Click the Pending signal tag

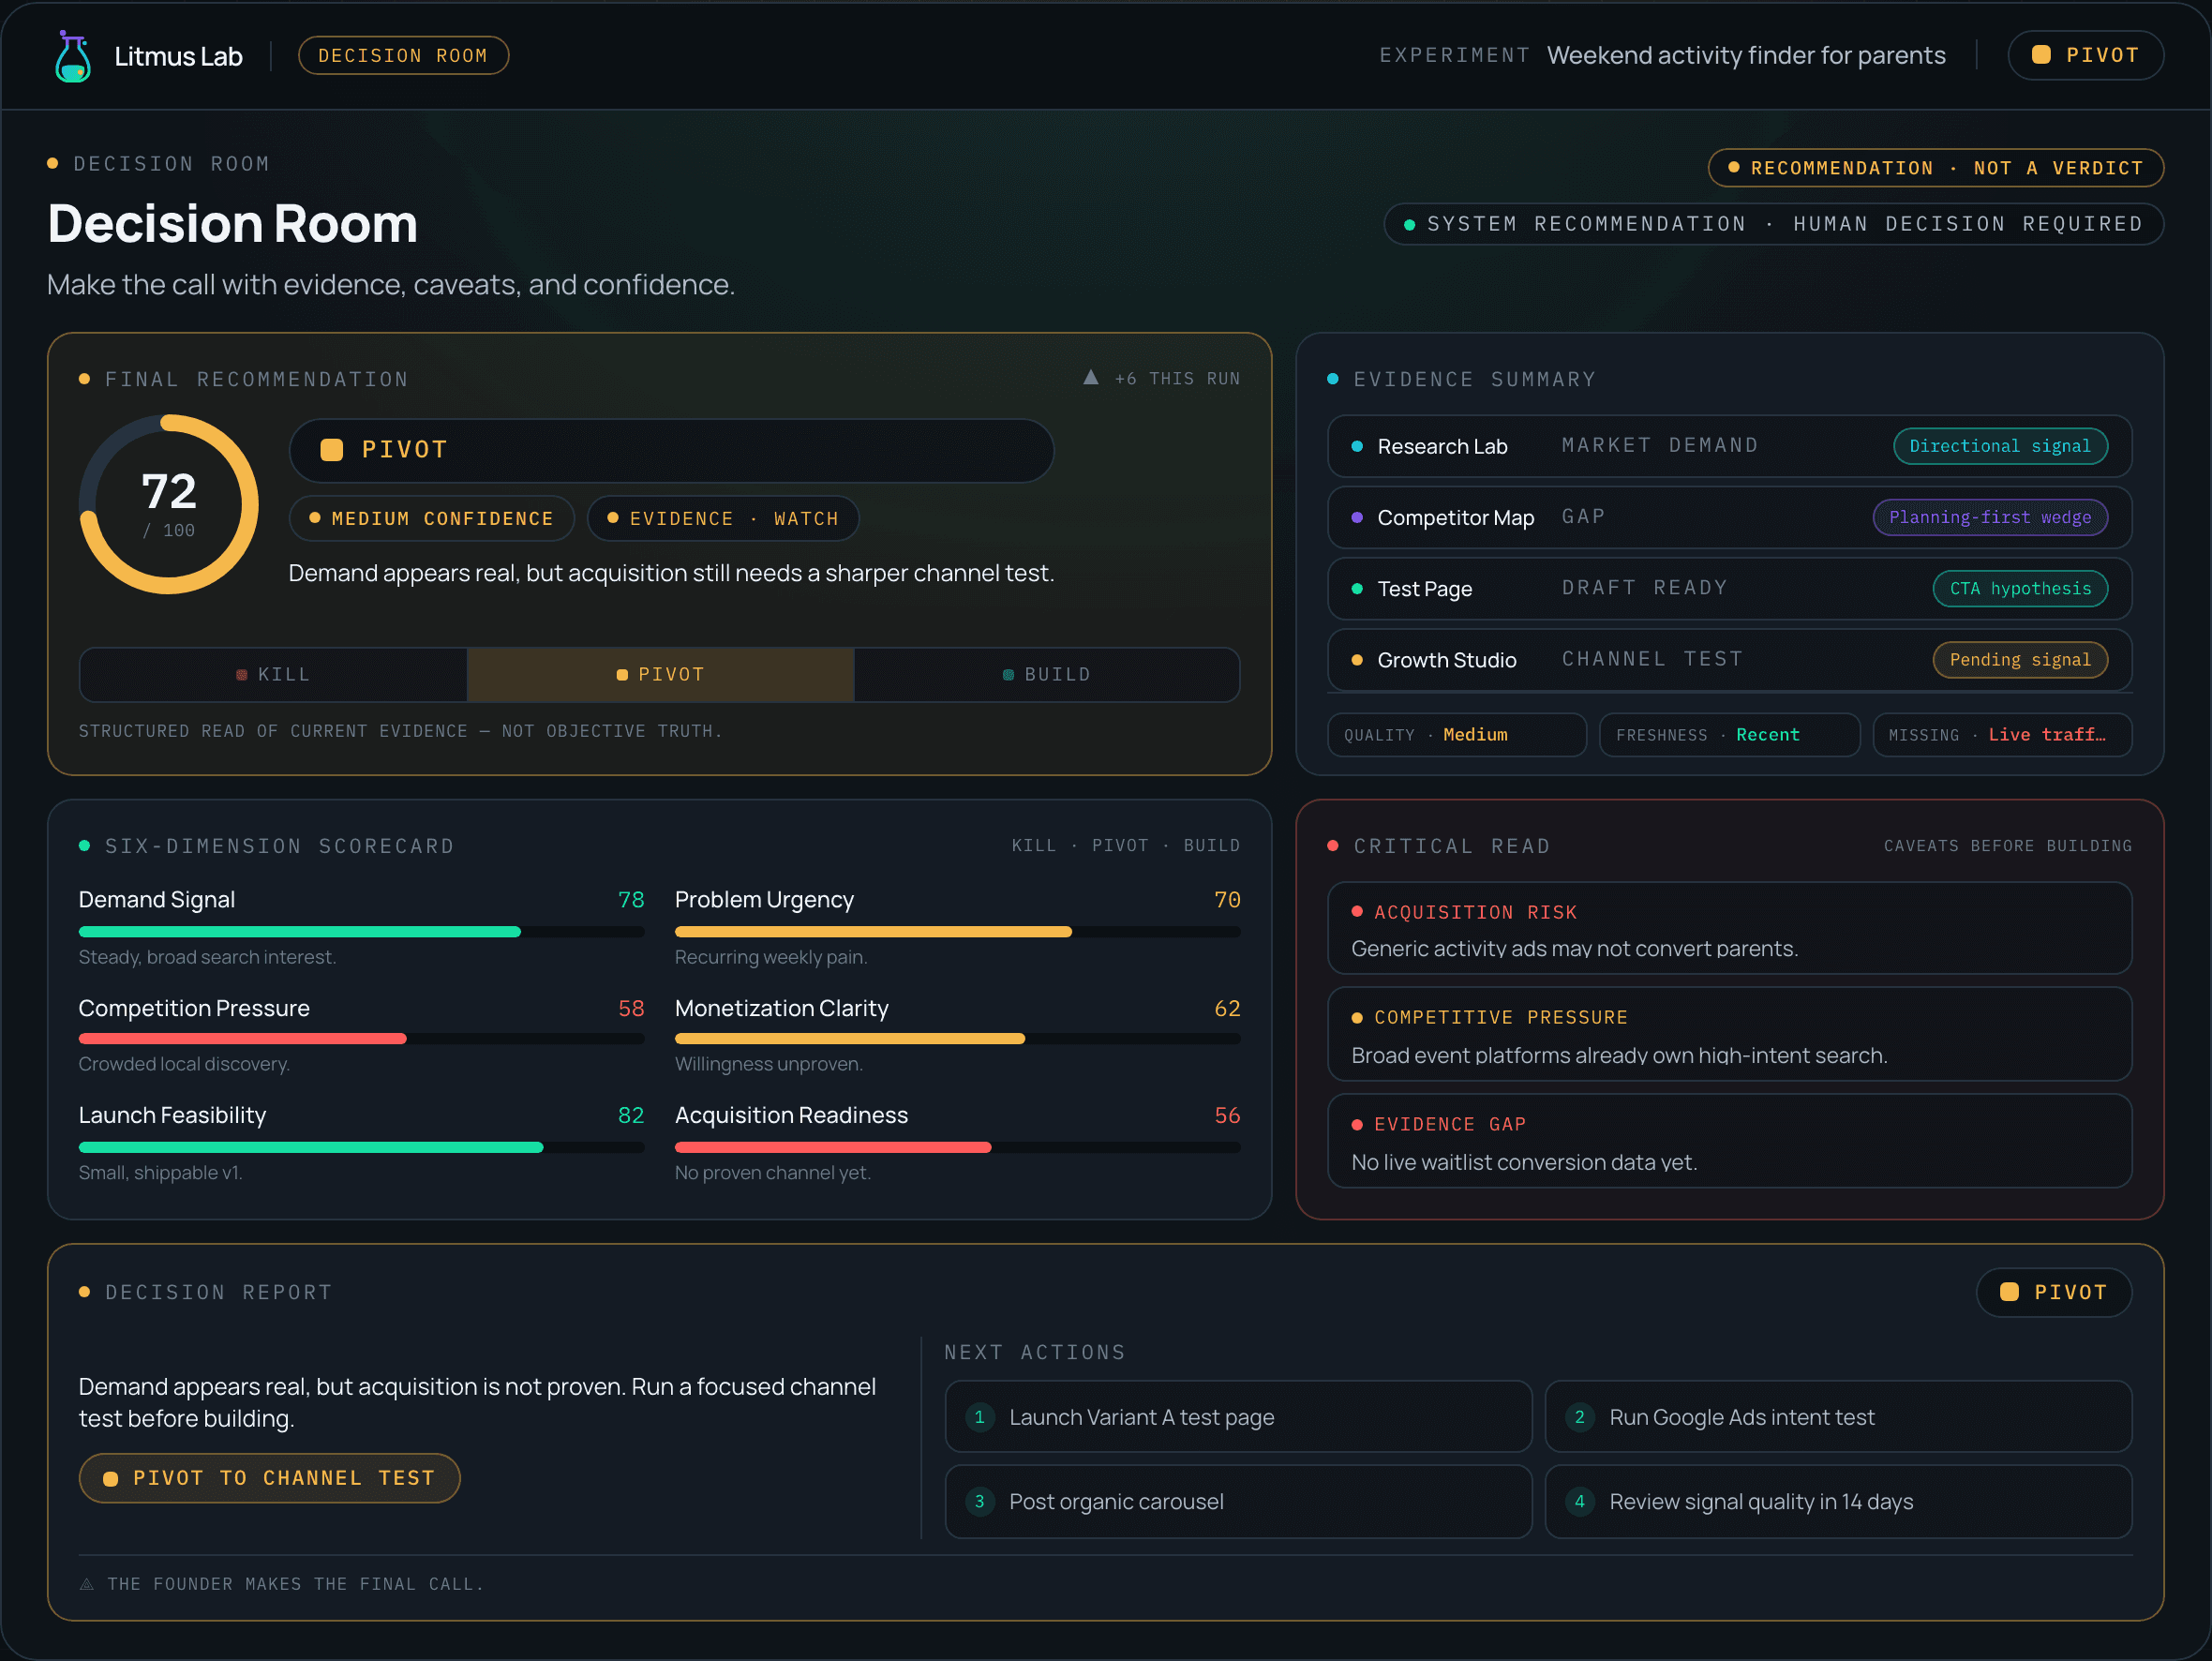(2020, 660)
